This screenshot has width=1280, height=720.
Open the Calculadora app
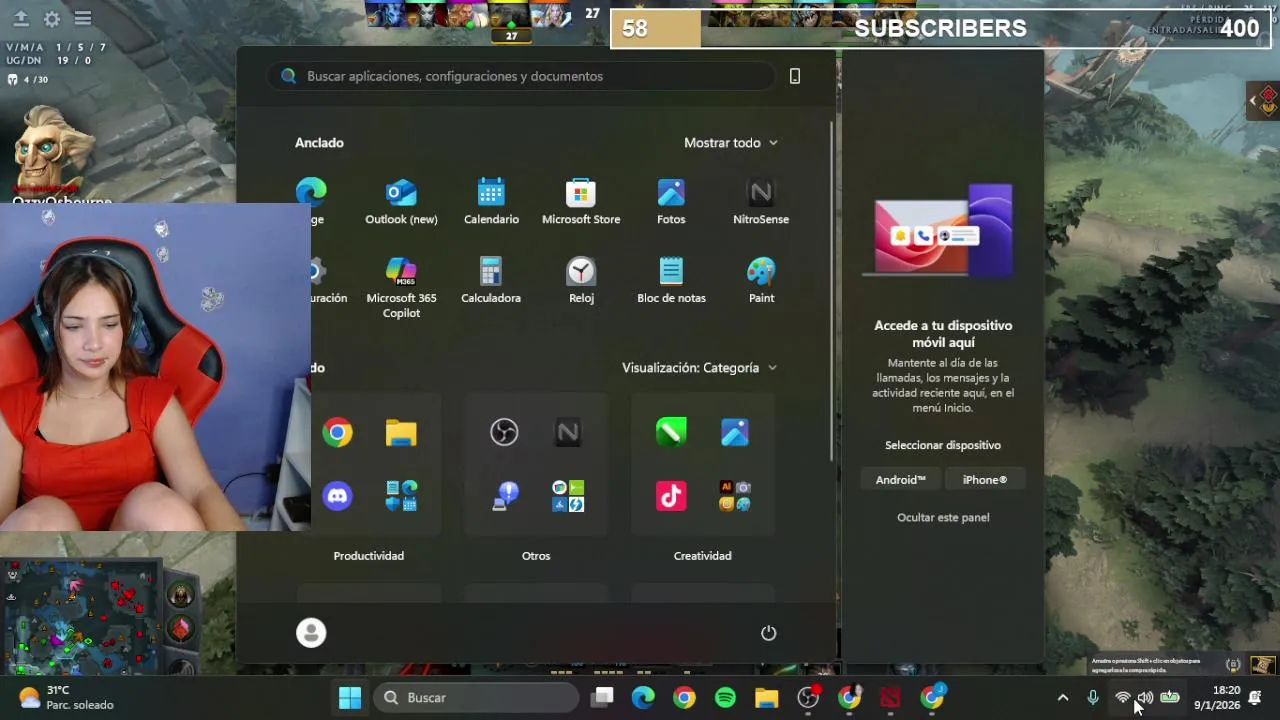click(x=491, y=280)
